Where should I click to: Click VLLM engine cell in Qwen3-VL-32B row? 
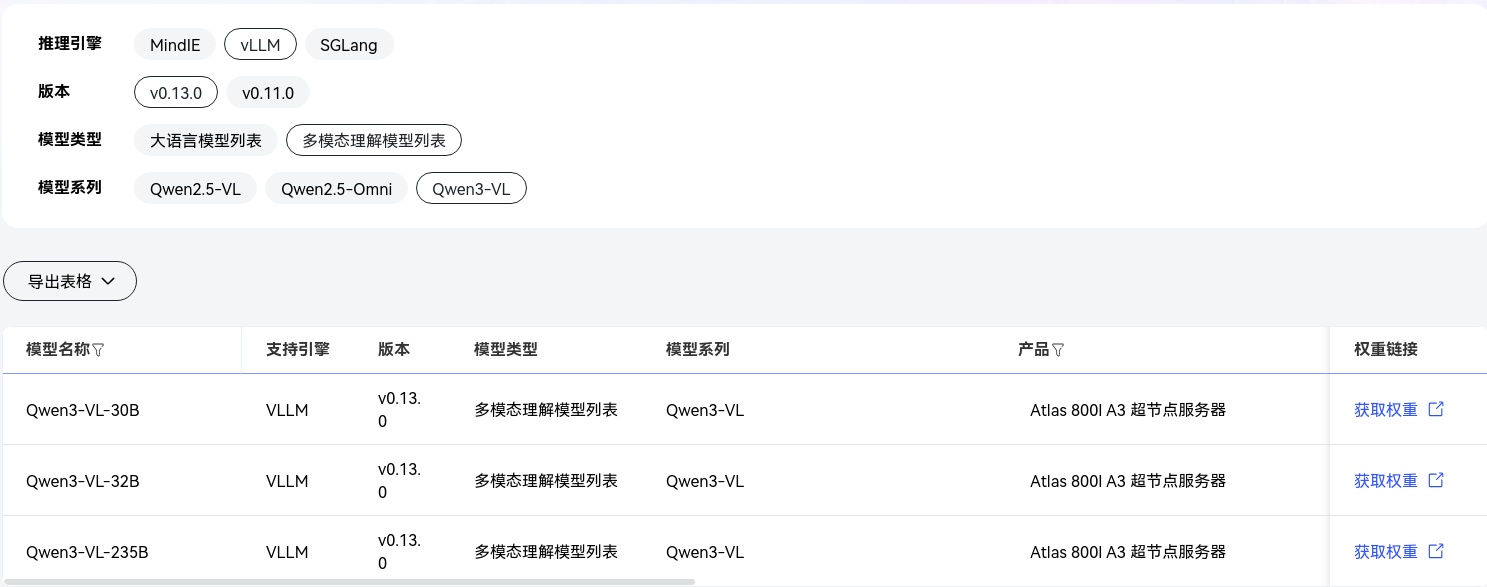[x=287, y=481]
